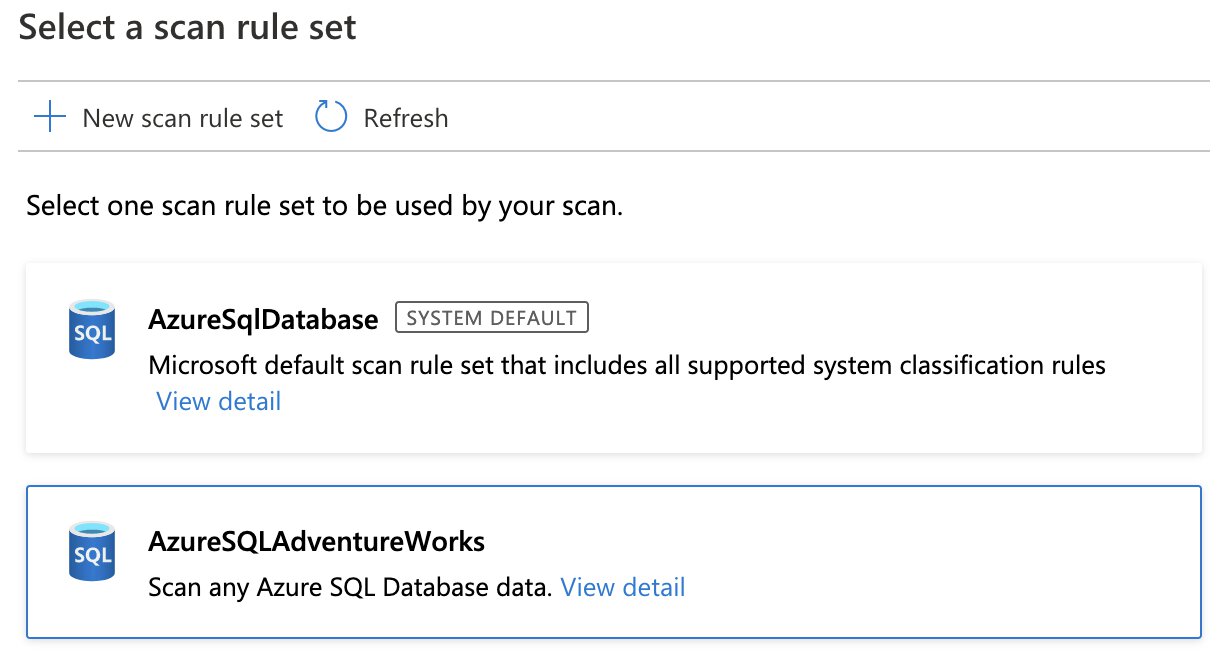
Task: Click 'Scan any Azure SQL Database data' text
Action: 350,587
